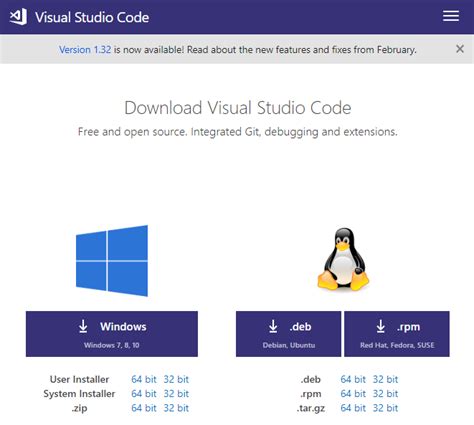Open the hamburger navigation menu
This screenshot has height=425, width=474.
coord(451,16)
